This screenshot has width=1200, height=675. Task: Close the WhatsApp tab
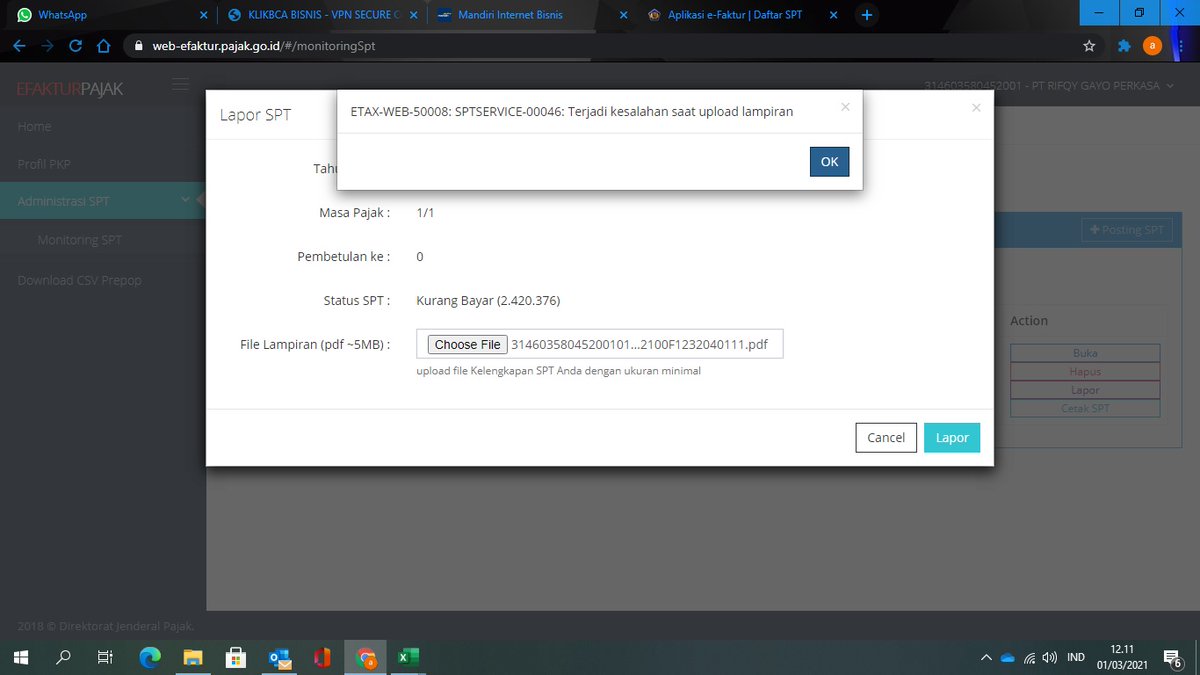(x=204, y=15)
